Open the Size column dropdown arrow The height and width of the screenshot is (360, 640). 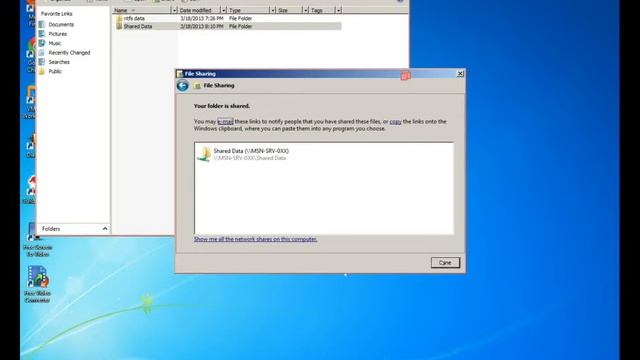(305, 10)
